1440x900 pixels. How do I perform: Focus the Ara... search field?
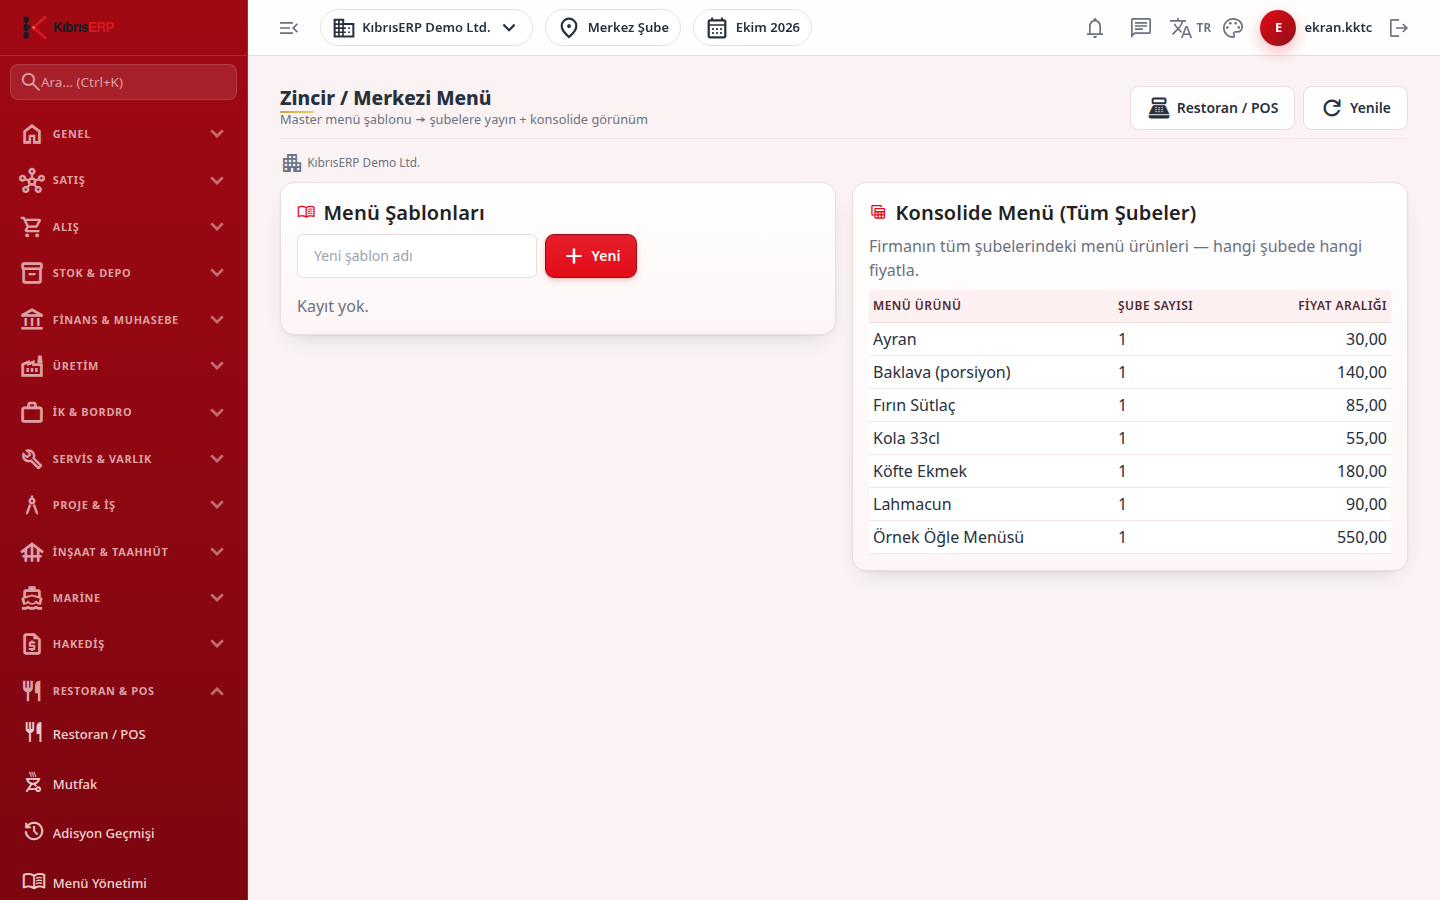click(x=124, y=82)
